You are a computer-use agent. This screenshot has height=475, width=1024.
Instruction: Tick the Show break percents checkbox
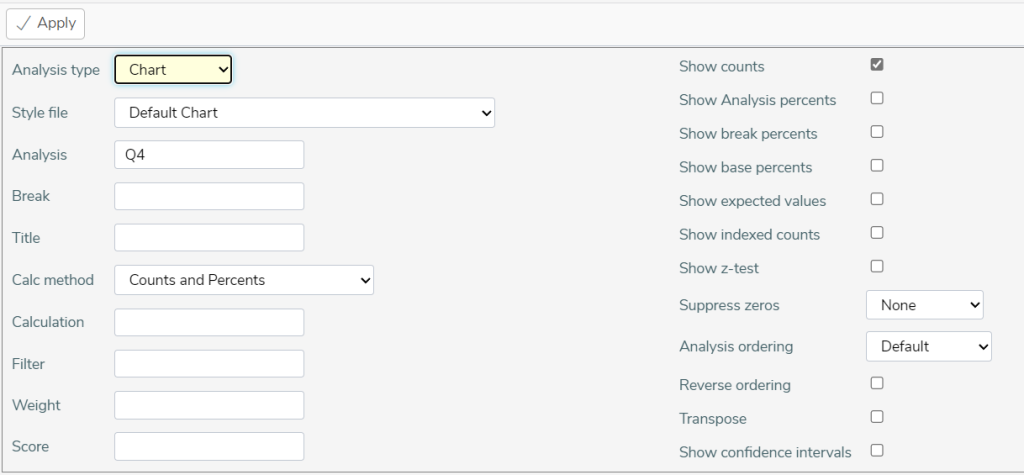point(877,132)
